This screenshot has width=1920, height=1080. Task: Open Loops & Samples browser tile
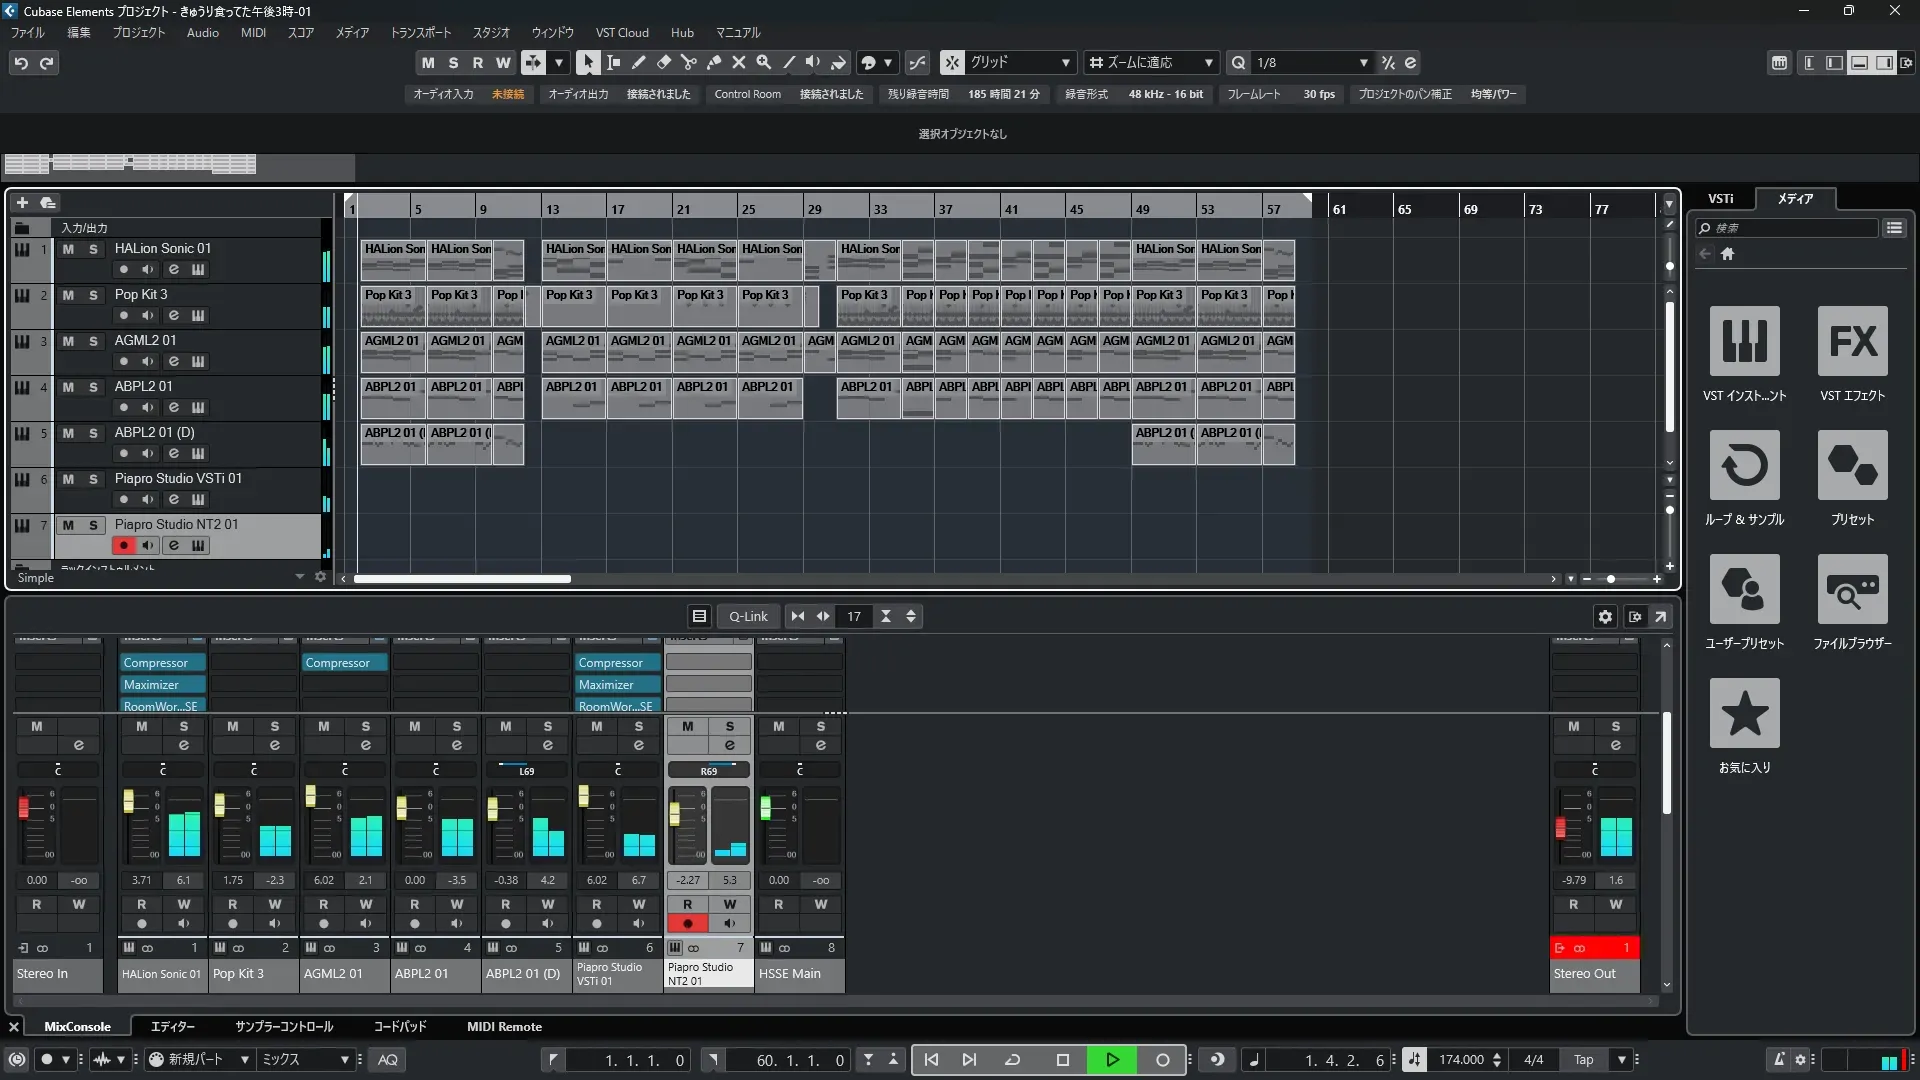coord(1744,465)
